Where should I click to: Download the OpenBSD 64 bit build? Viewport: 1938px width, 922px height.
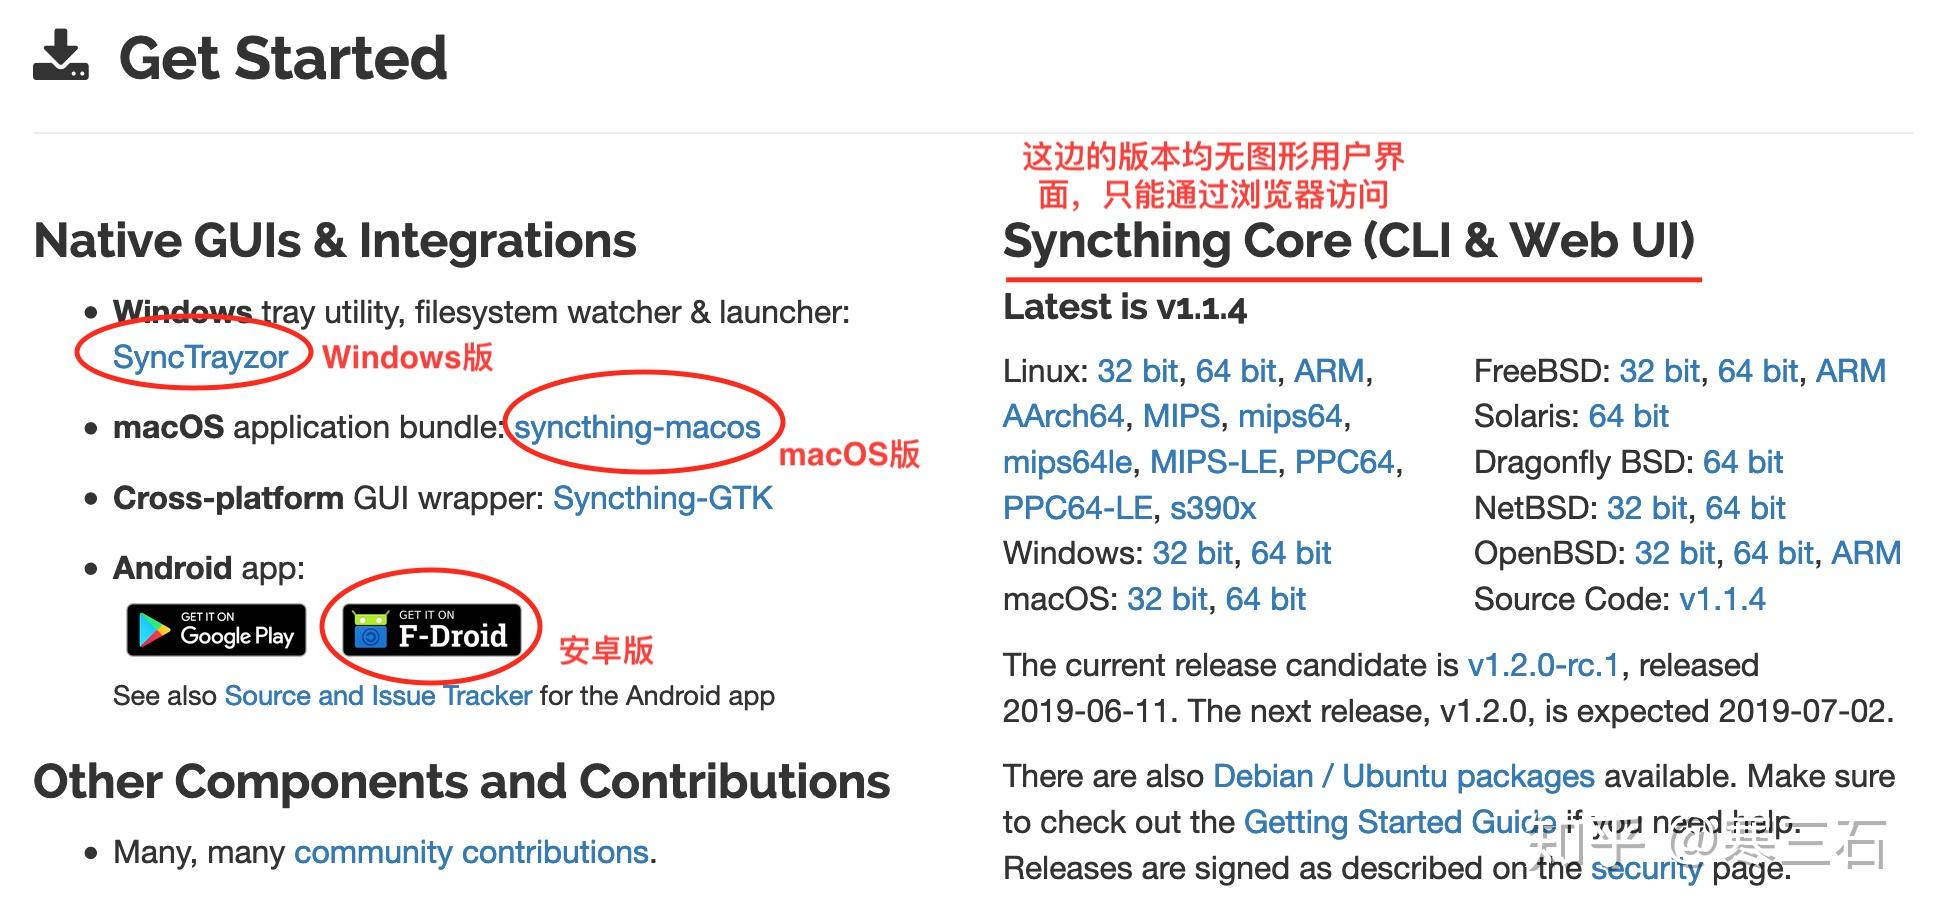[x=1773, y=553]
